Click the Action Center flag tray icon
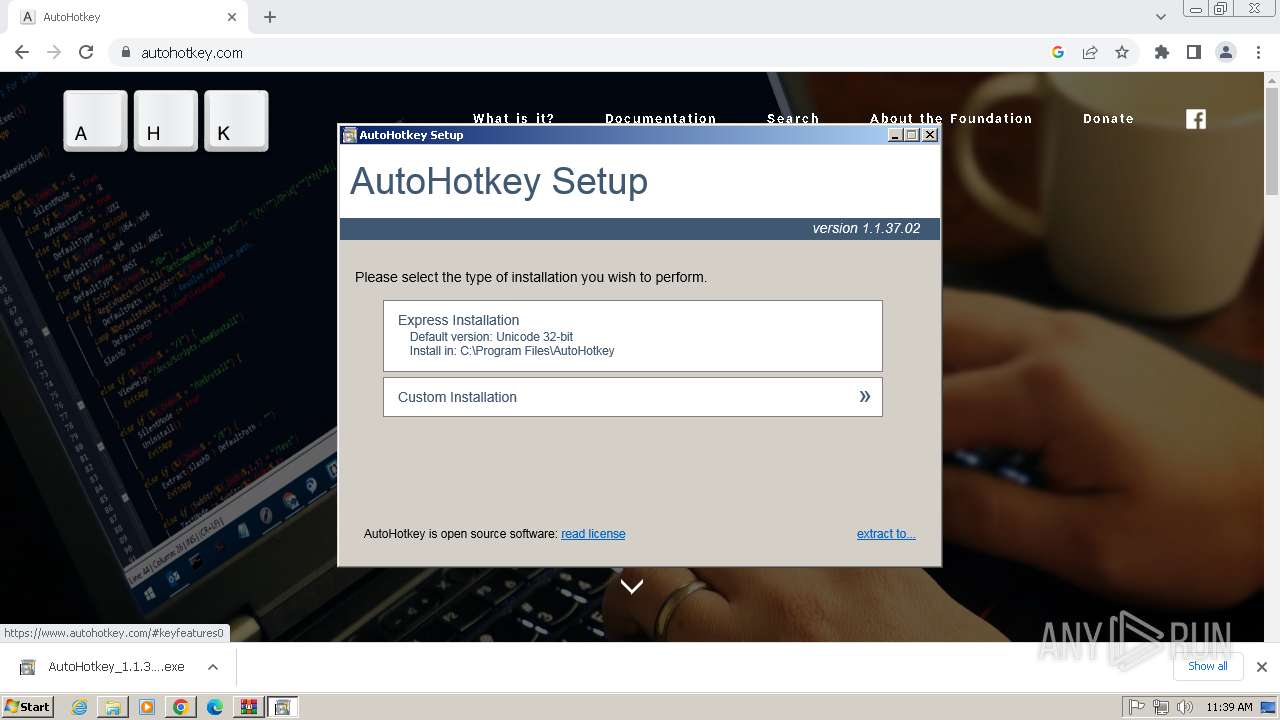The height and width of the screenshot is (720, 1280). 1137,707
